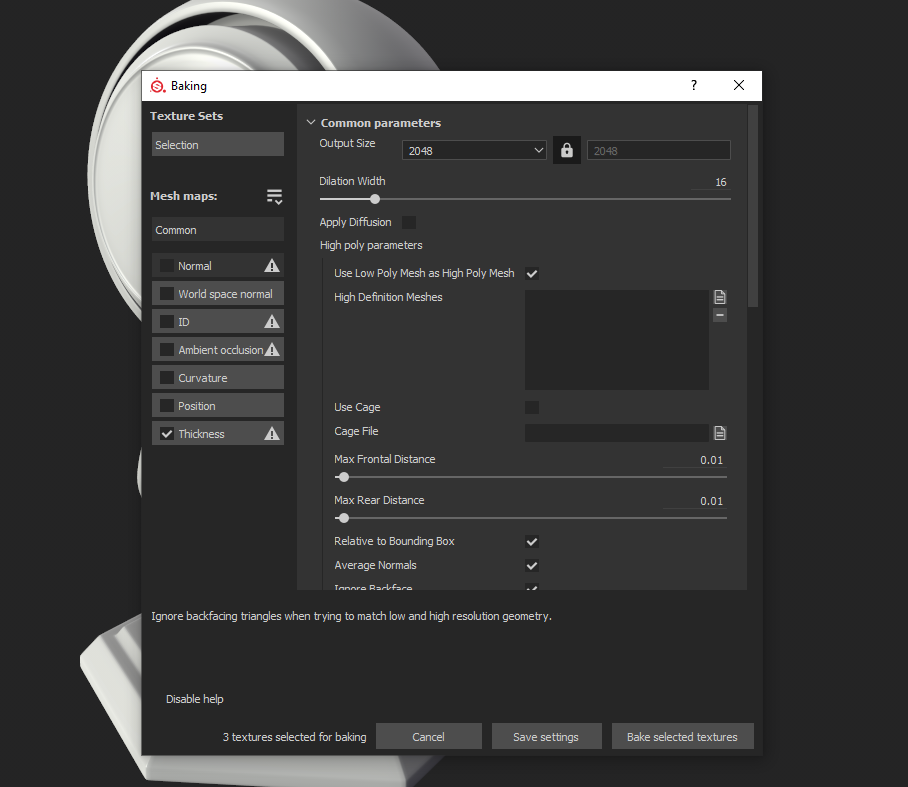908x787 pixels.
Task: Click the output size lock icon
Action: click(x=567, y=150)
